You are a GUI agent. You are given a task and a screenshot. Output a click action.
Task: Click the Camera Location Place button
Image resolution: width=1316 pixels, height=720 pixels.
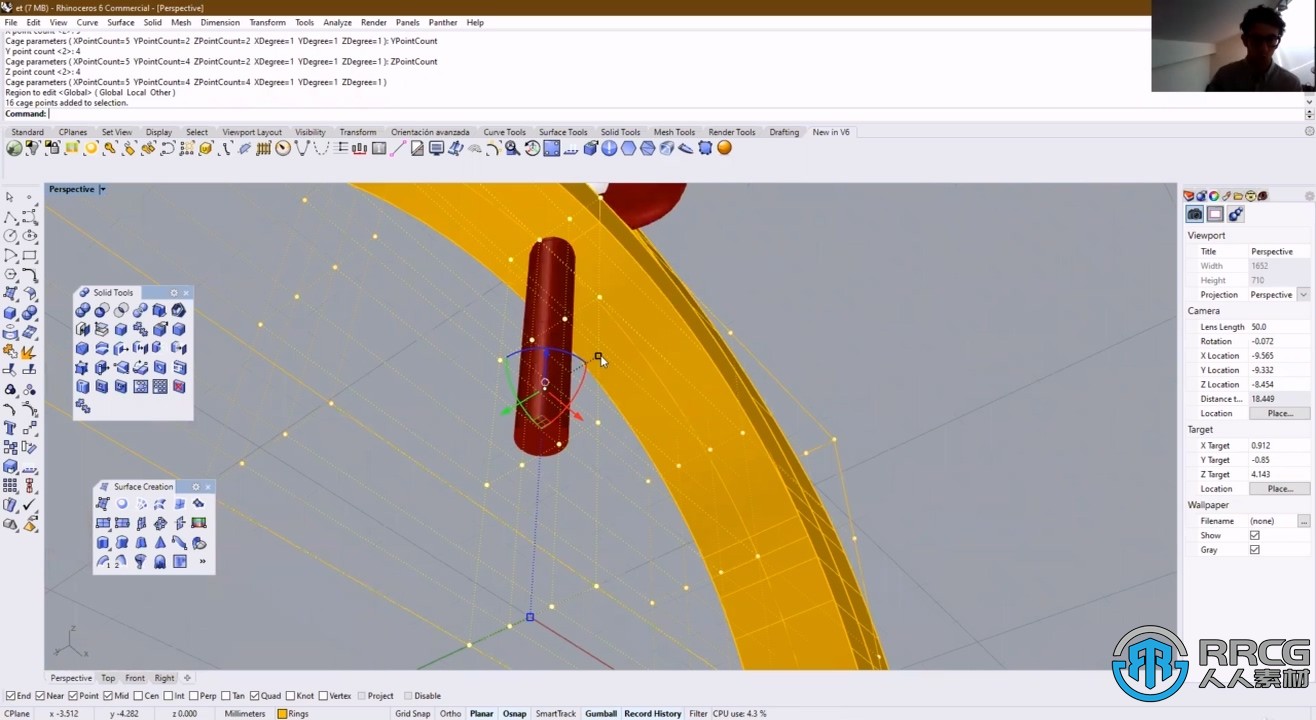[x=1280, y=413]
